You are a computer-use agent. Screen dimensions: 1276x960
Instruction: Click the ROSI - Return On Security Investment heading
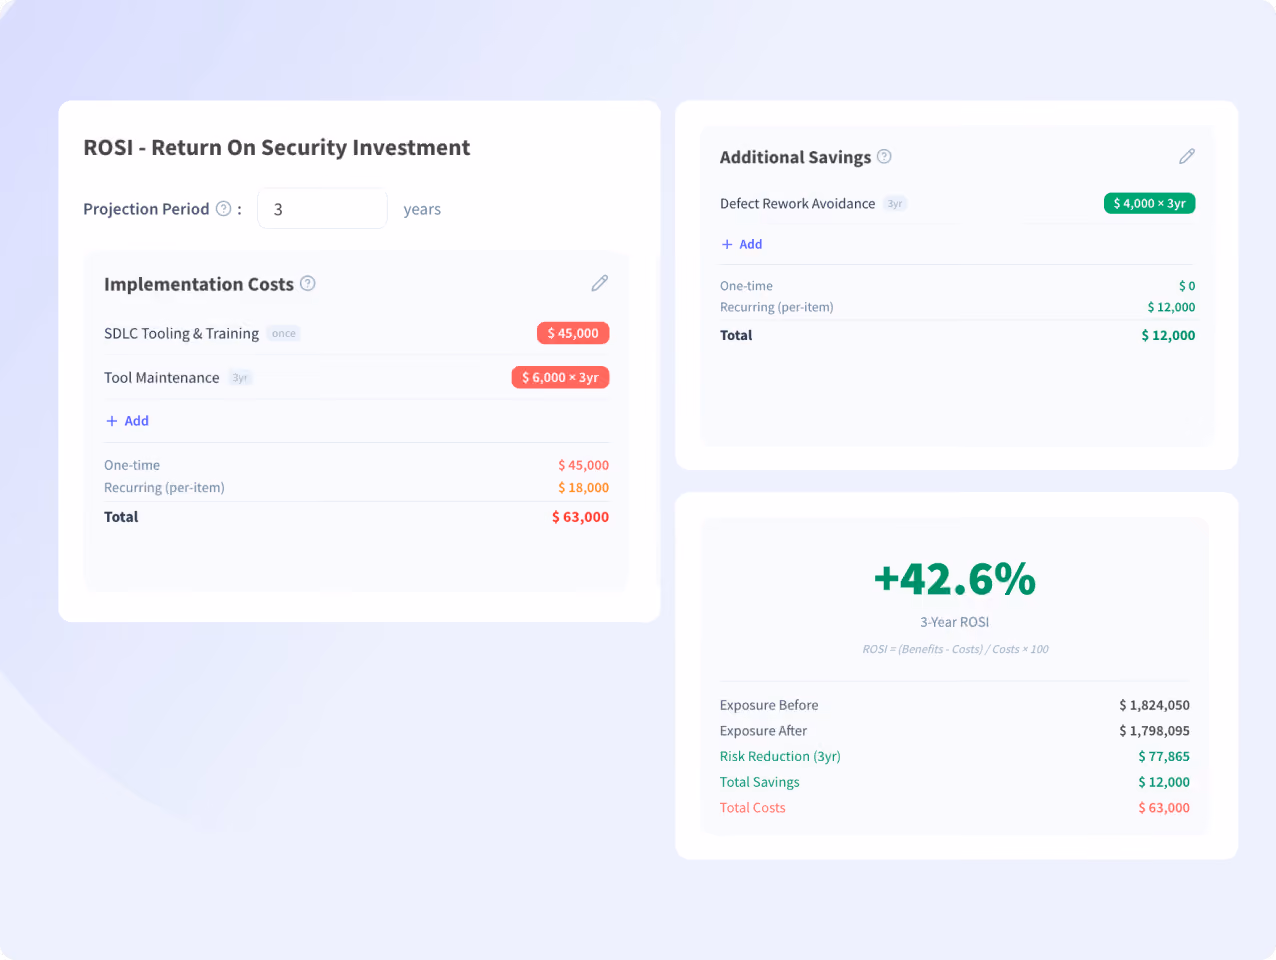(x=277, y=147)
